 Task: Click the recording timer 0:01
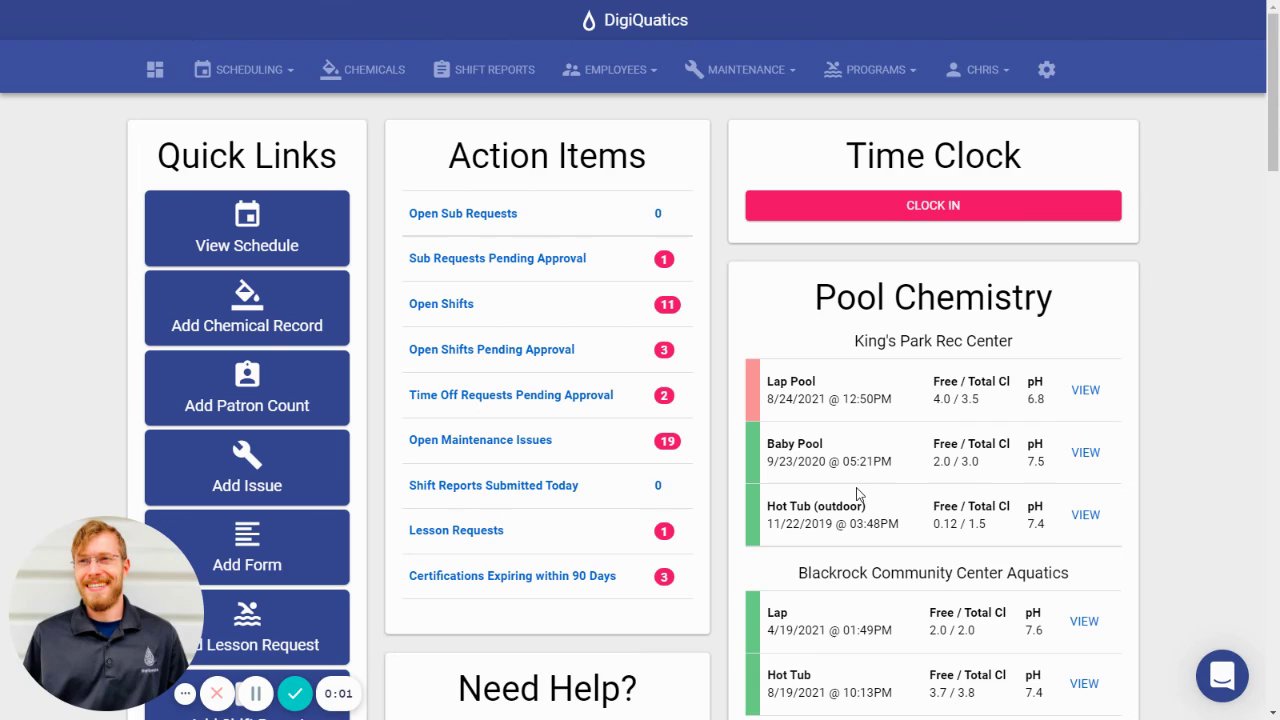(338, 693)
